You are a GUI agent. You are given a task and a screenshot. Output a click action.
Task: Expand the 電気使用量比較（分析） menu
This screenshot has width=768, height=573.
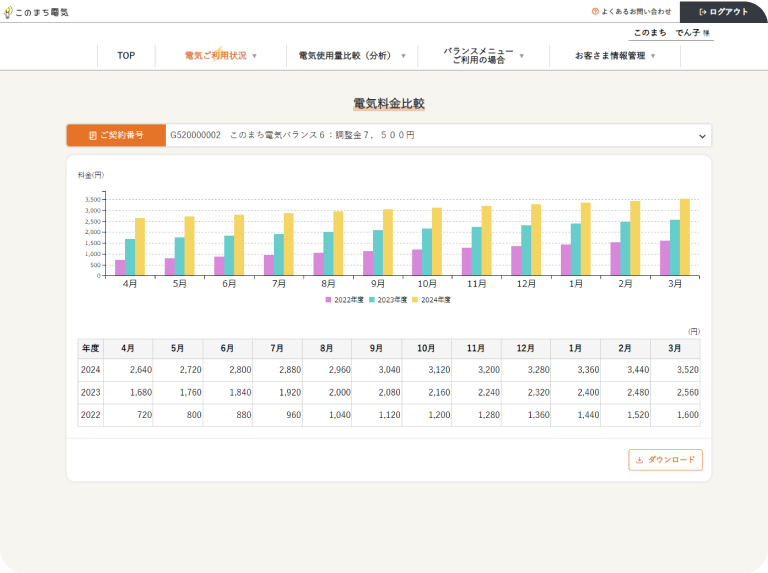click(352, 56)
